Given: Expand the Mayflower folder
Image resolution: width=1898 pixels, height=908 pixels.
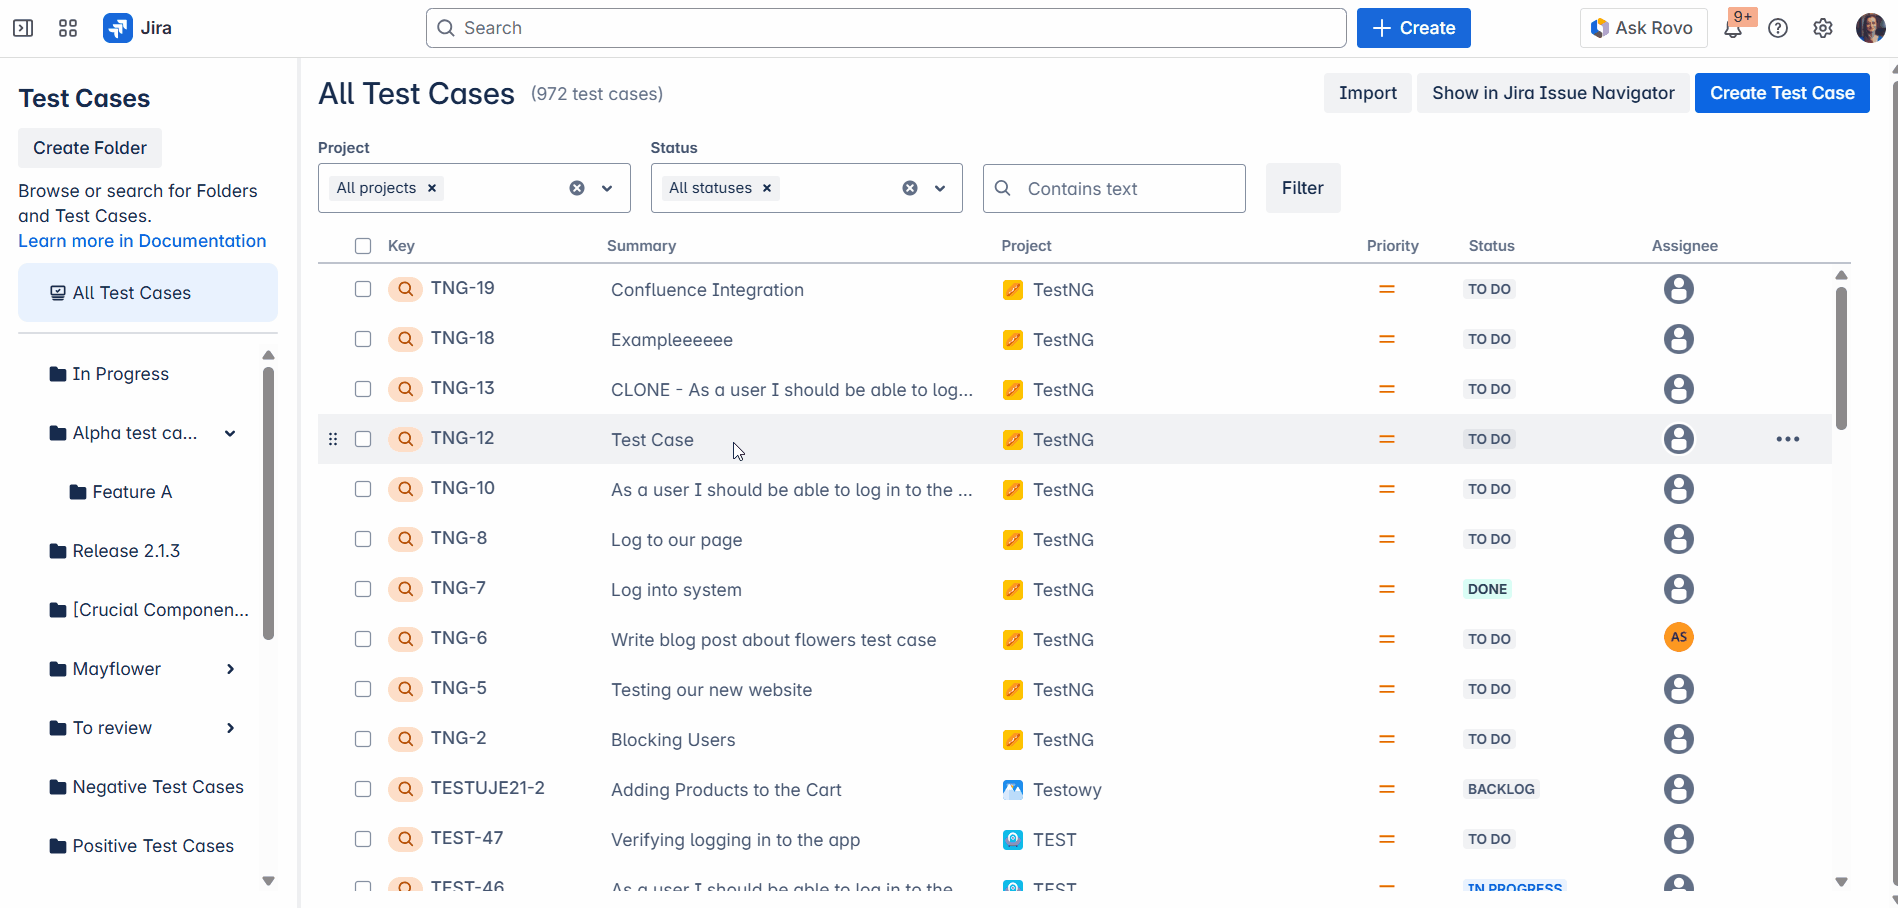Looking at the screenshot, I should 230,669.
